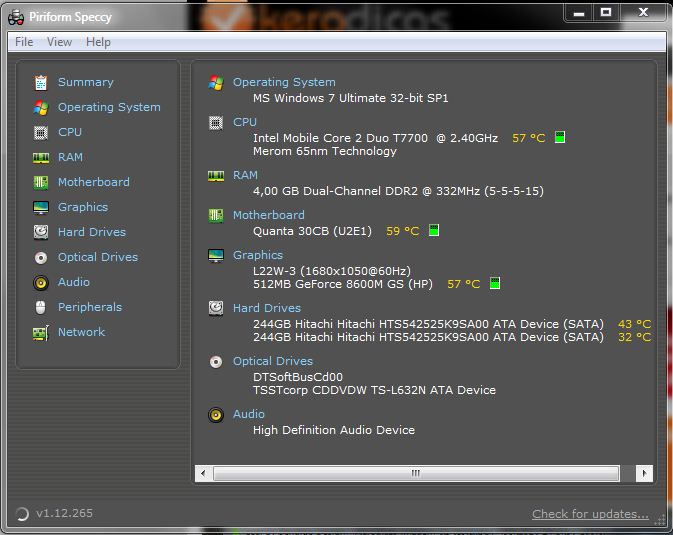This screenshot has height=535, width=673.
Task: Open Peripherals in the sidebar
Action: (x=90, y=307)
